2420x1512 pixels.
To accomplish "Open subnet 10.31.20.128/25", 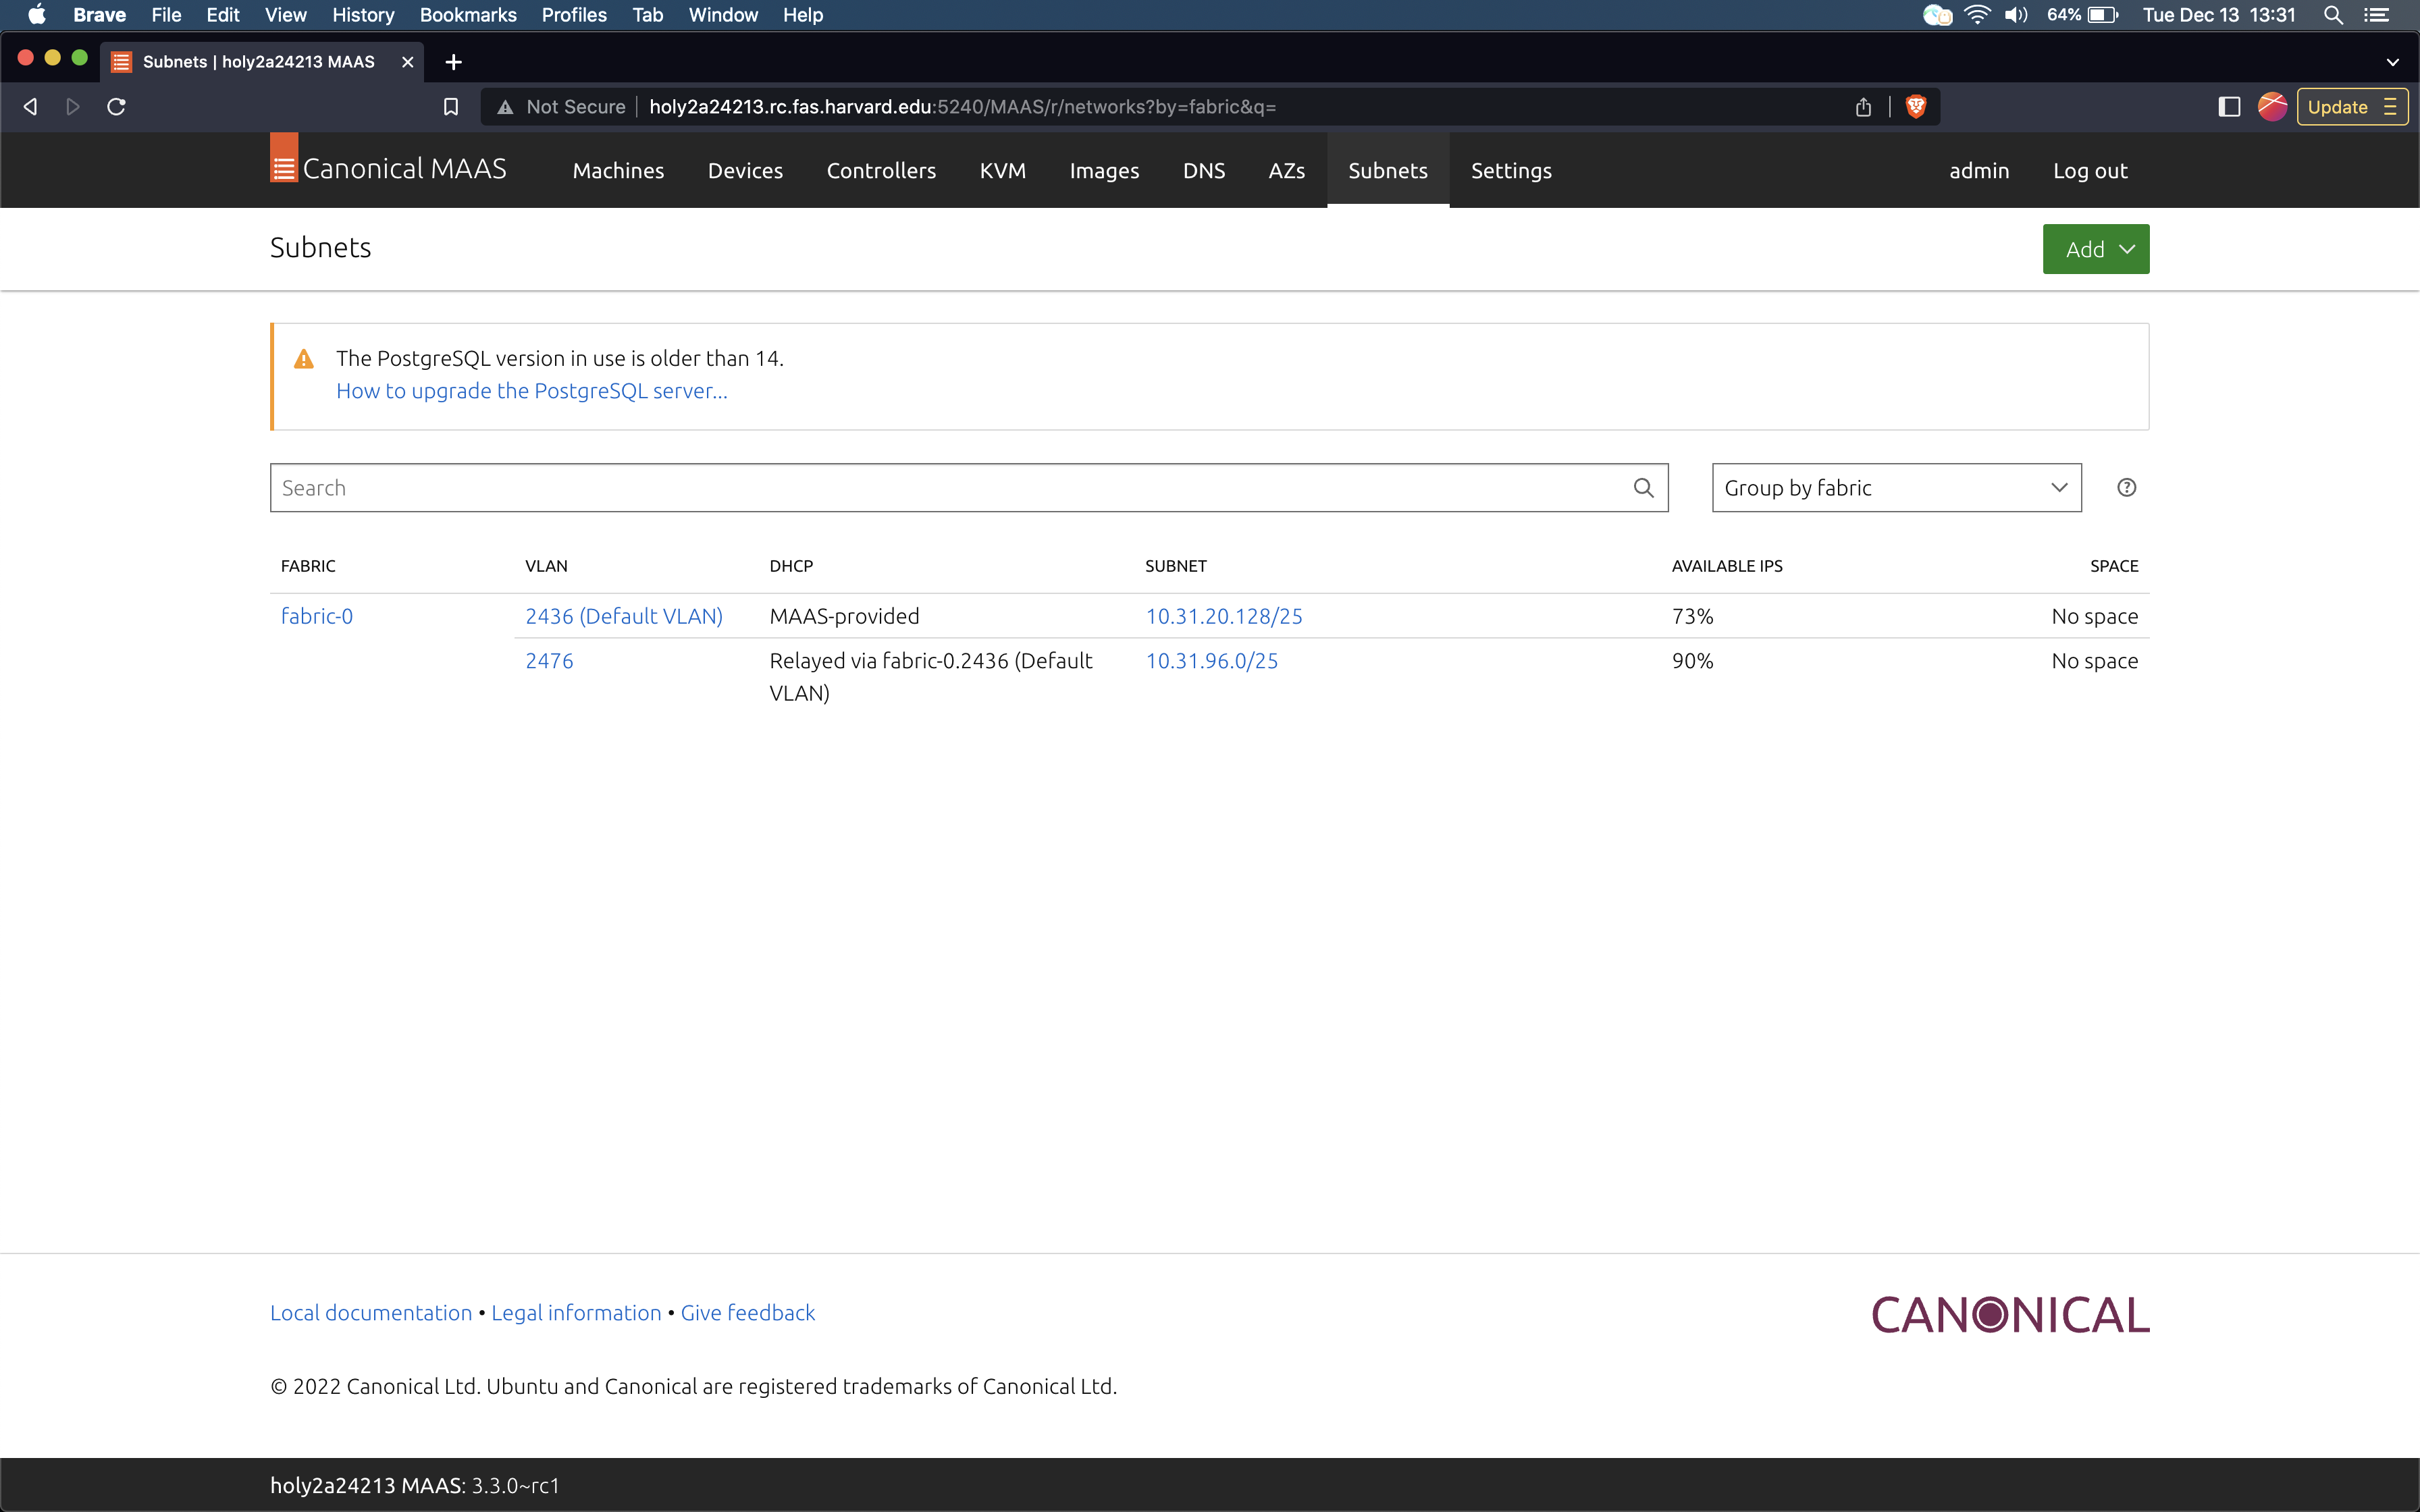I will coord(1223,616).
